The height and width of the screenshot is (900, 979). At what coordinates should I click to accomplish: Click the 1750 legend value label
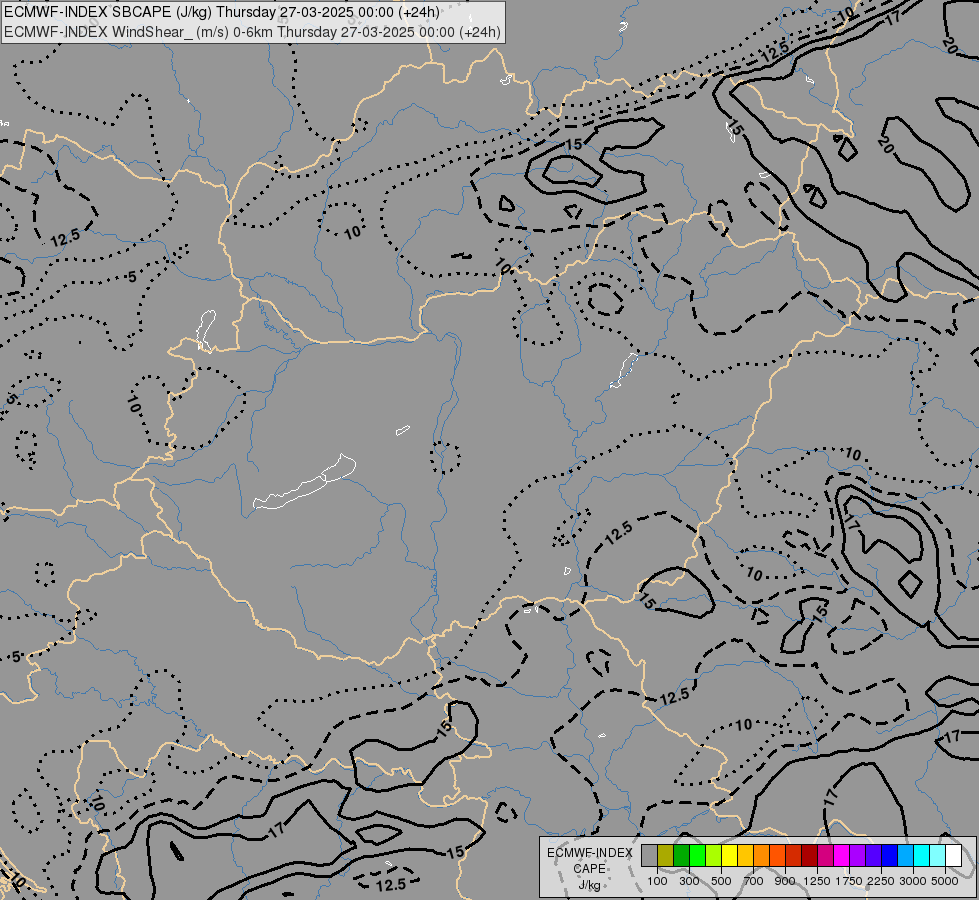849,881
